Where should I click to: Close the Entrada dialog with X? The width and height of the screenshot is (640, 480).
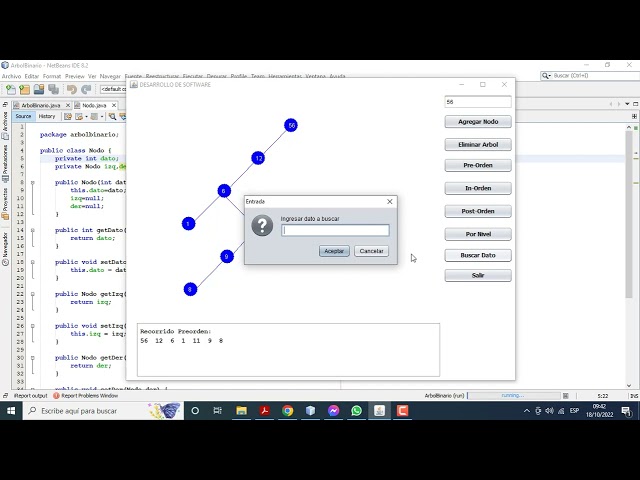click(390, 202)
